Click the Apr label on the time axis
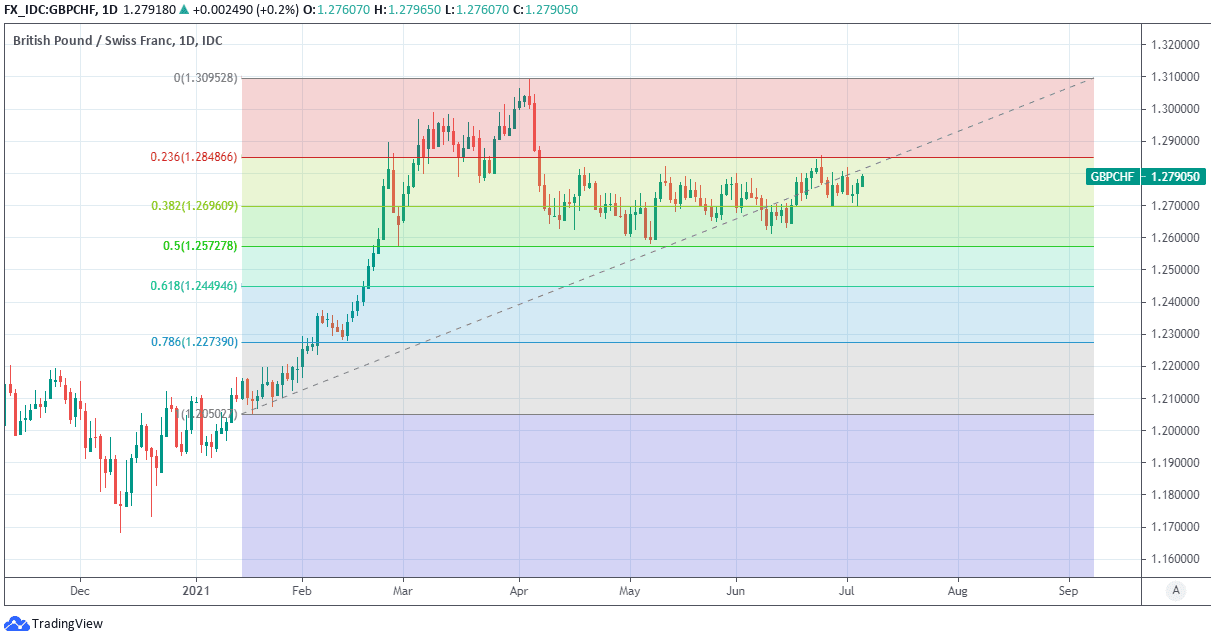This screenshot has width=1211, height=632. point(518,591)
